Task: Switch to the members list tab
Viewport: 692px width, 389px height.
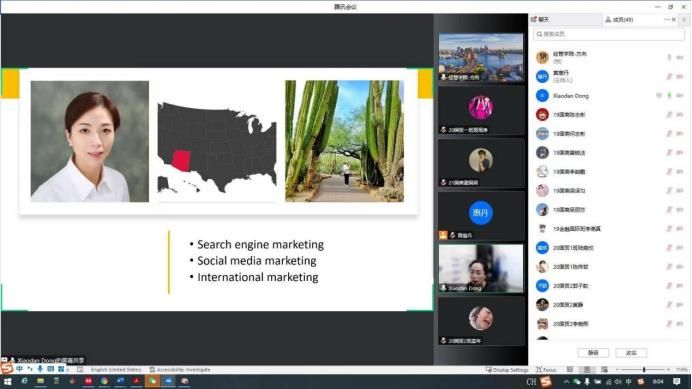Action: 619,19
